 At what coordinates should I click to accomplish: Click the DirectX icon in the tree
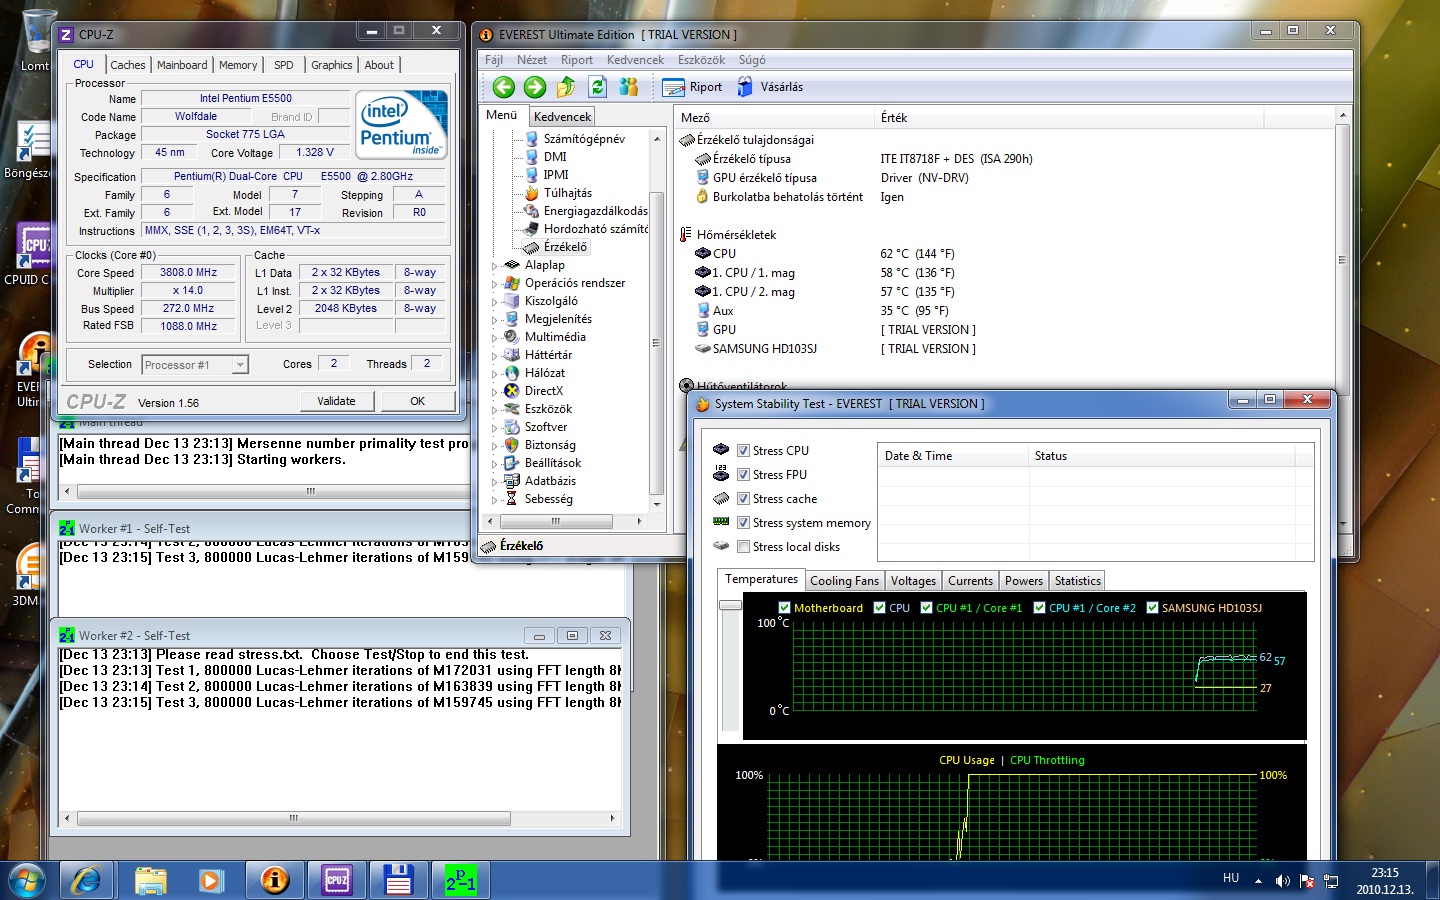(x=512, y=391)
